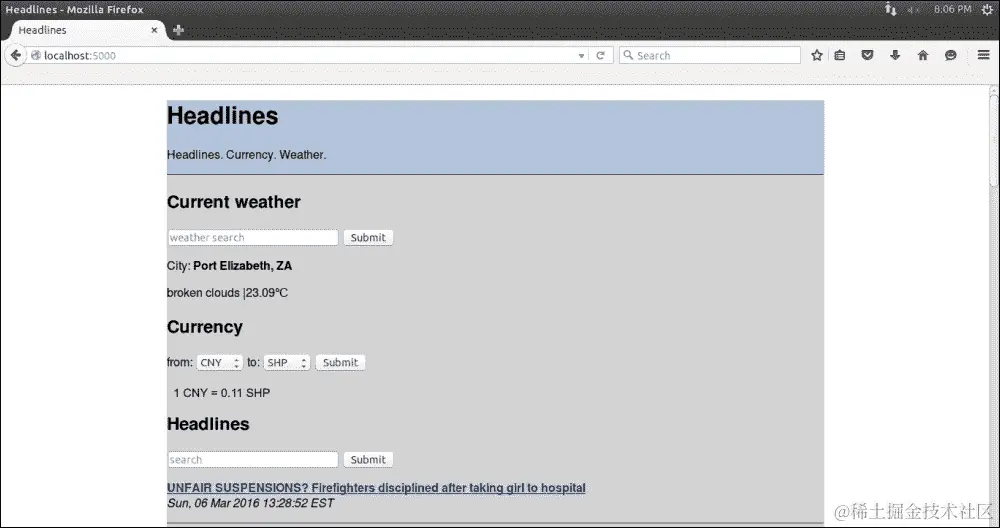The width and height of the screenshot is (1000, 528).
Task: Submit the headlines search form
Action: pos(368,459)
